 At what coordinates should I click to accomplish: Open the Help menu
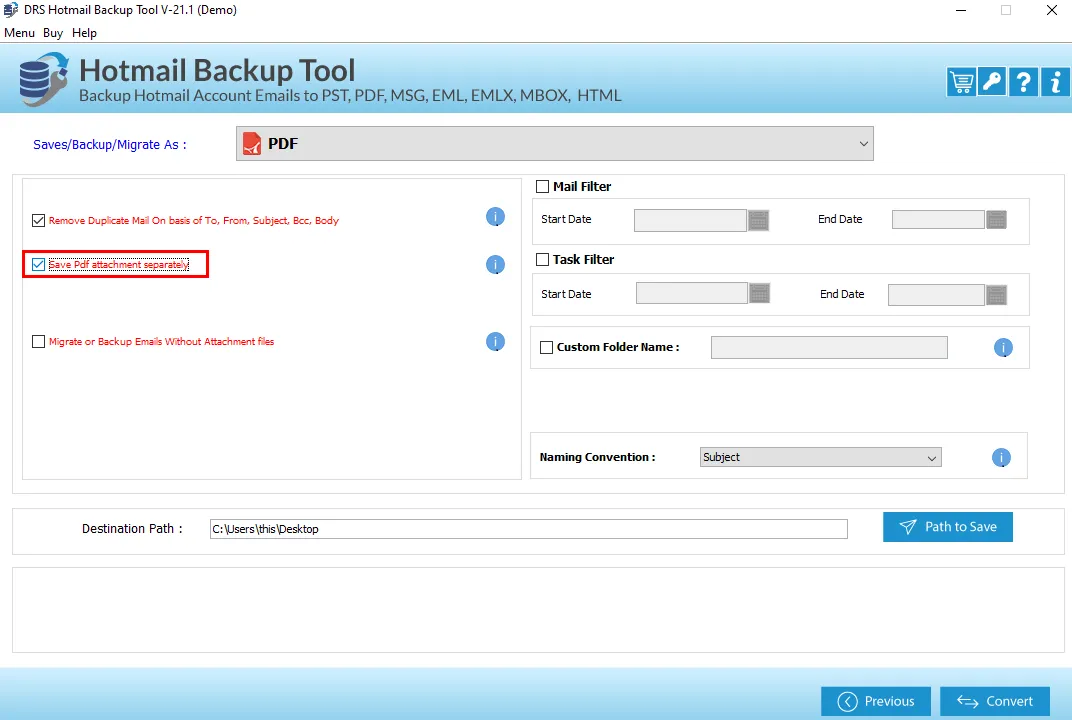(84, 33)
